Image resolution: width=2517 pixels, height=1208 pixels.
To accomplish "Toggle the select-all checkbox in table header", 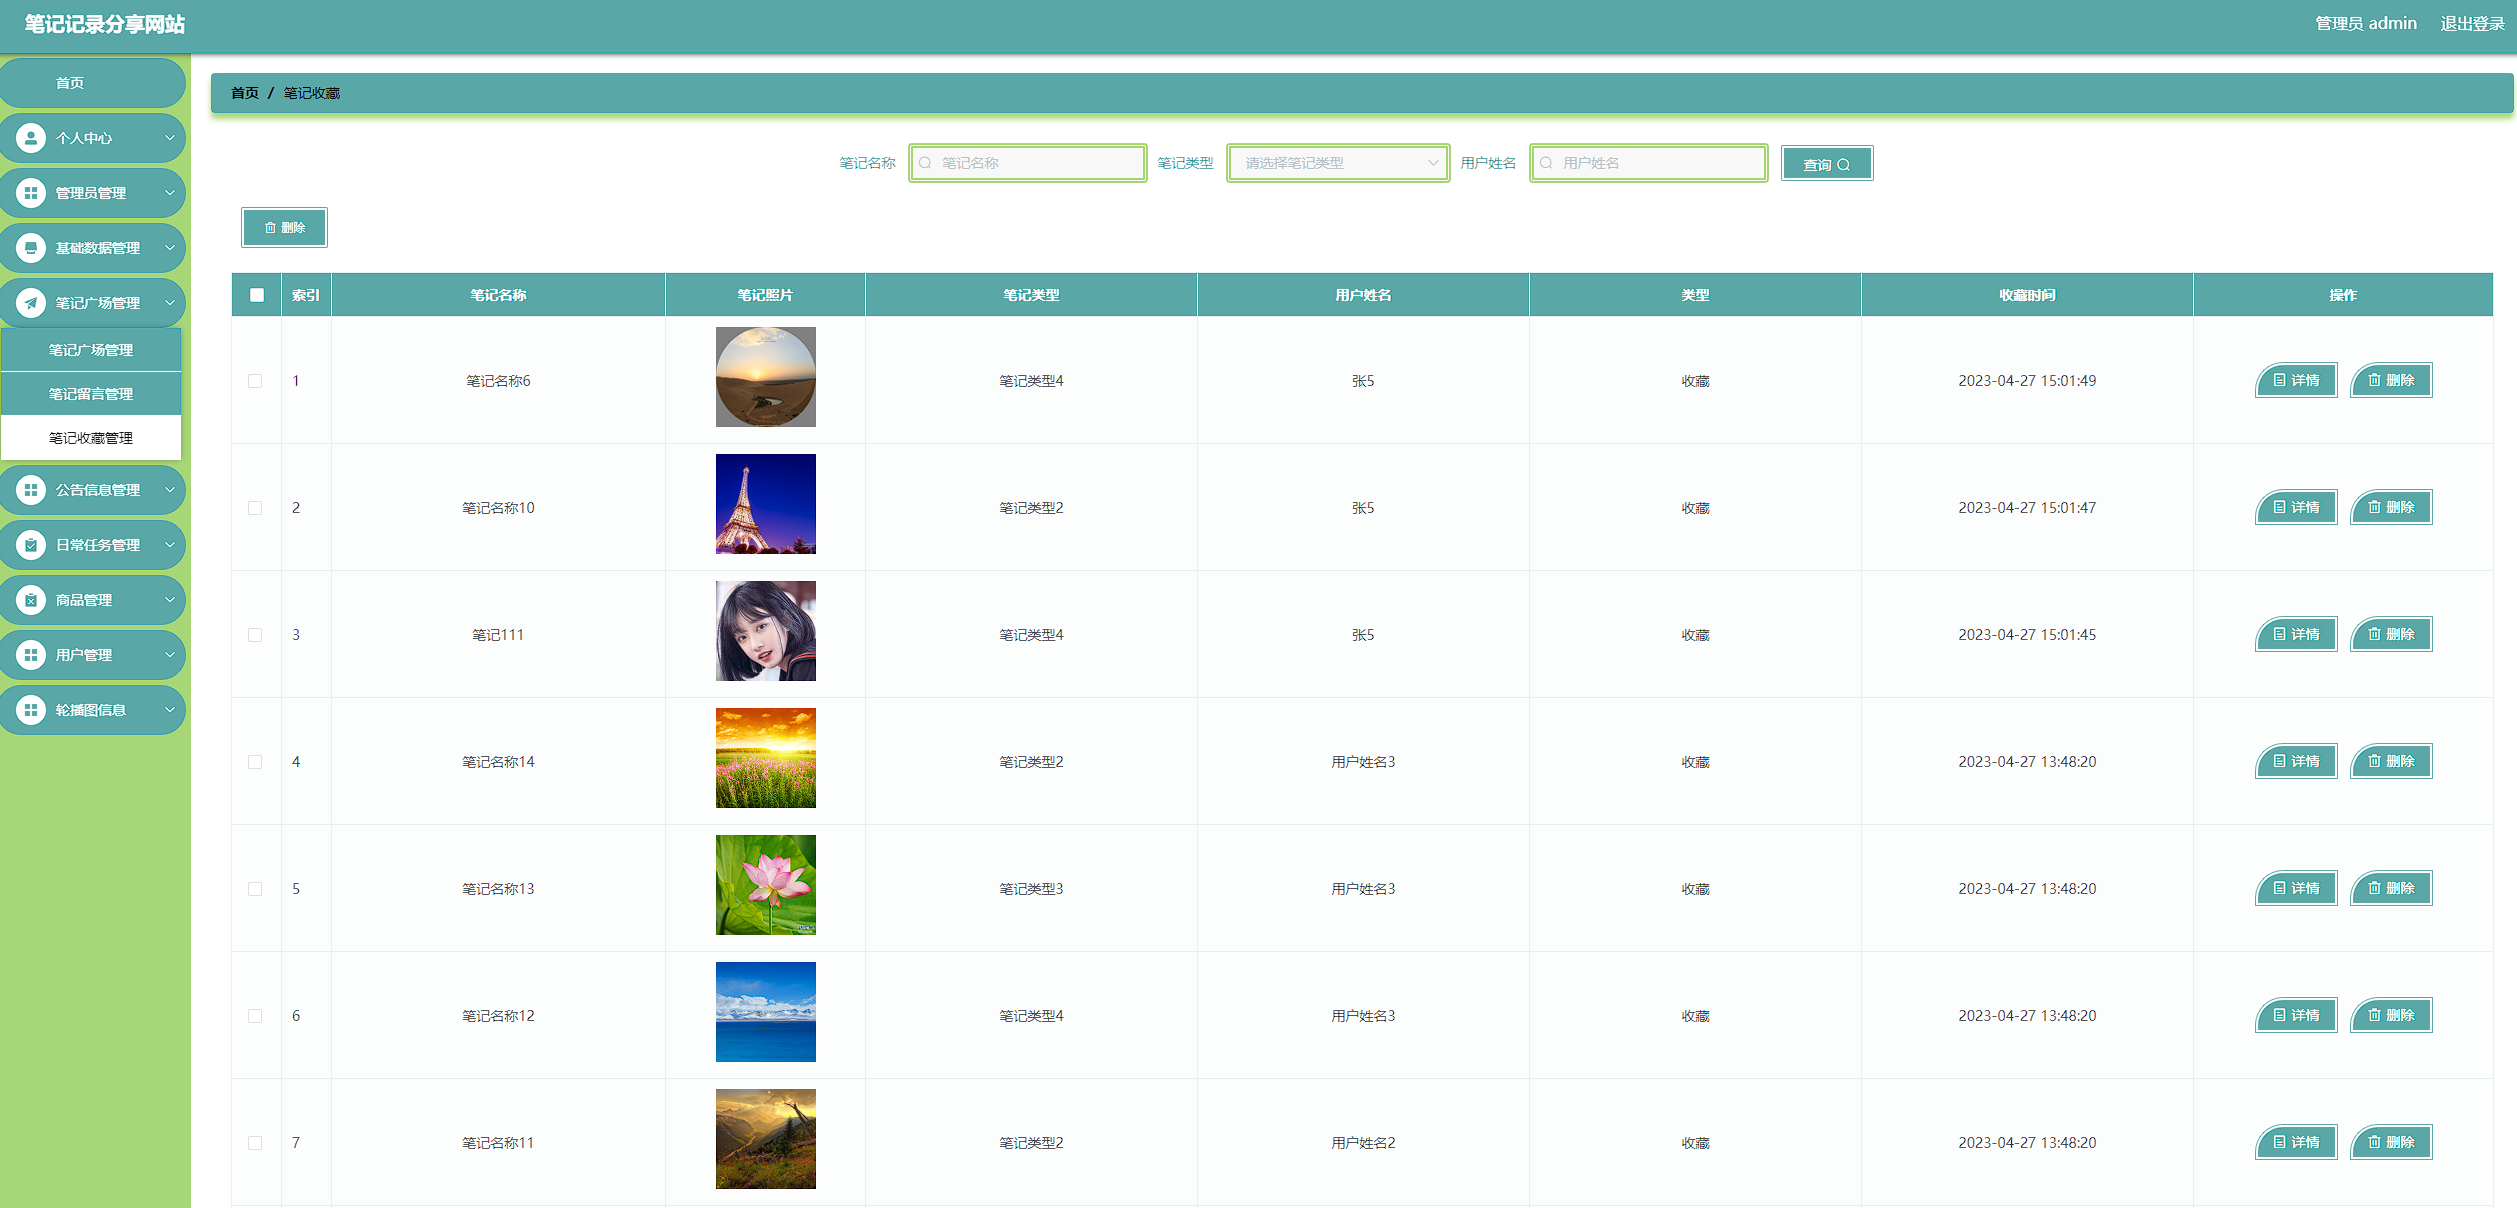I will [257, 295].
